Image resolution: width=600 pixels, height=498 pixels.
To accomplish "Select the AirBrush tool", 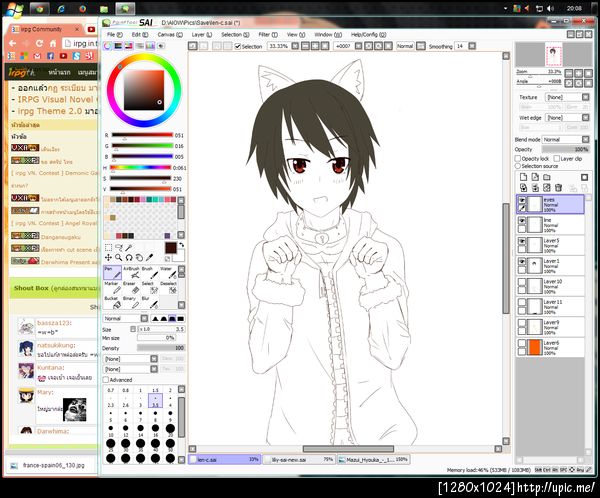I will click(131, 273).
